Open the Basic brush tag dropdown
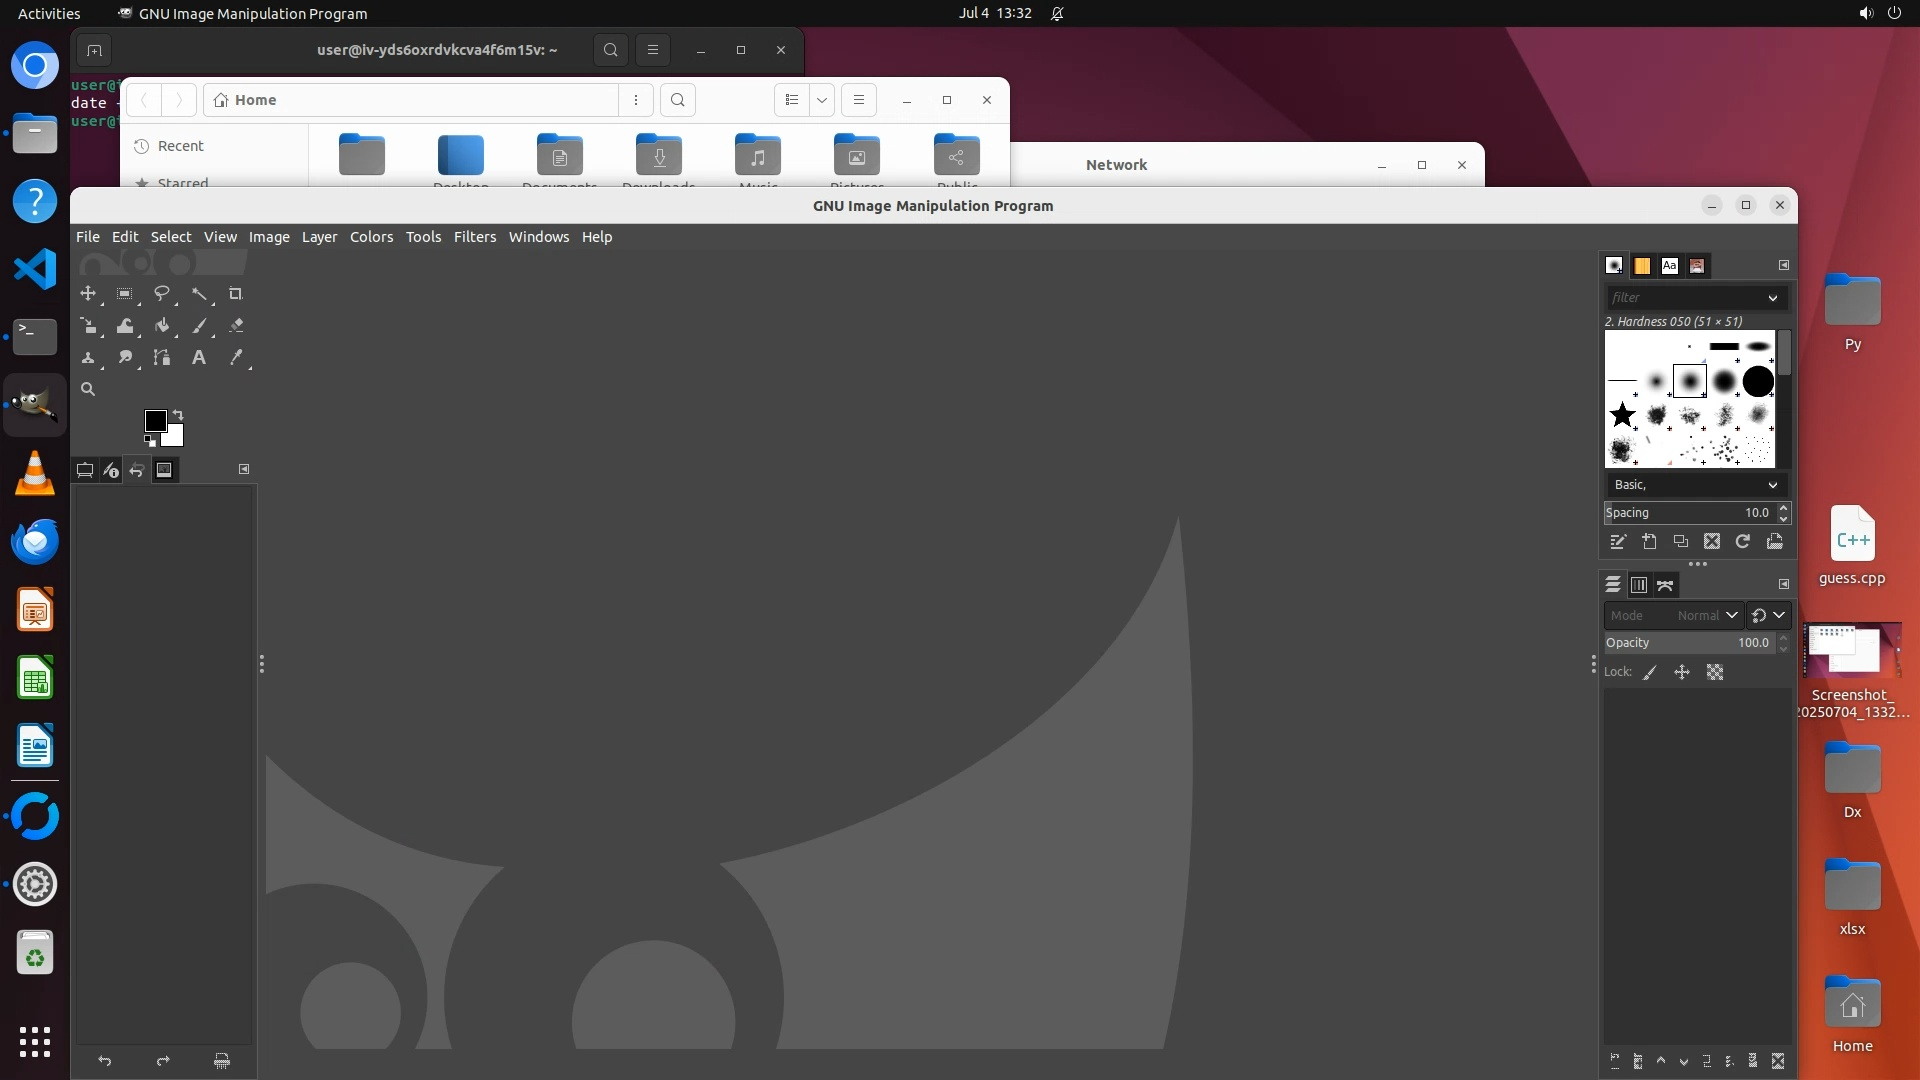The image size is (1920, 1080). [1772, 485]
